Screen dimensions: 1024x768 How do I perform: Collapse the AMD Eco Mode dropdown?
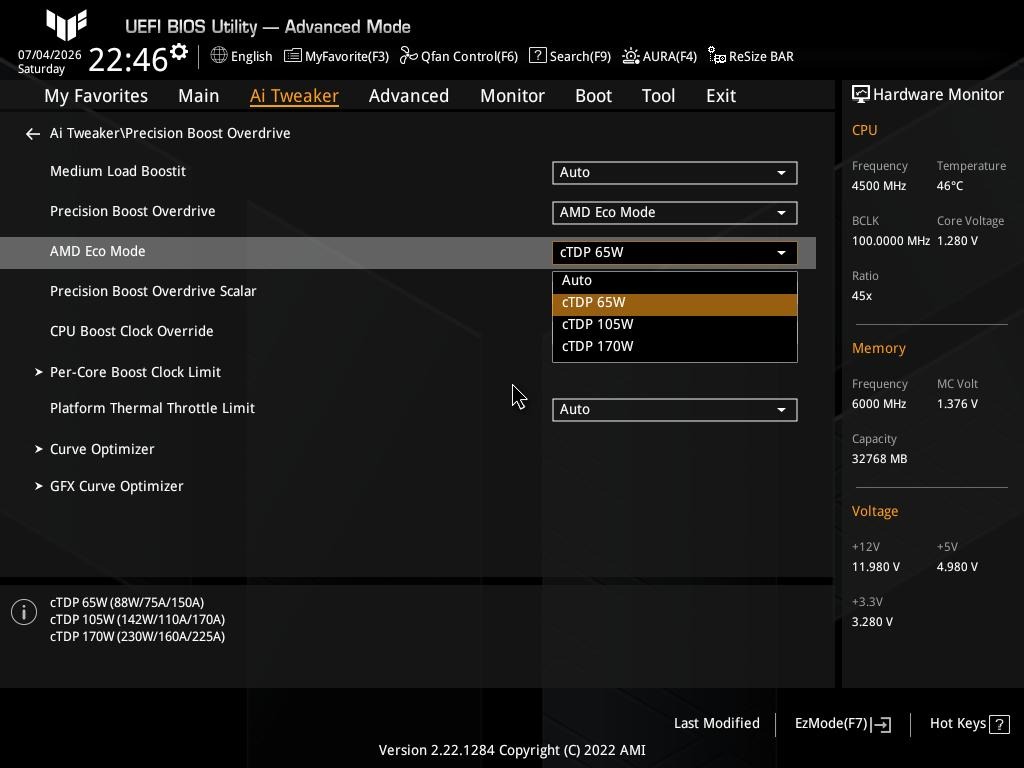[675, 253]
